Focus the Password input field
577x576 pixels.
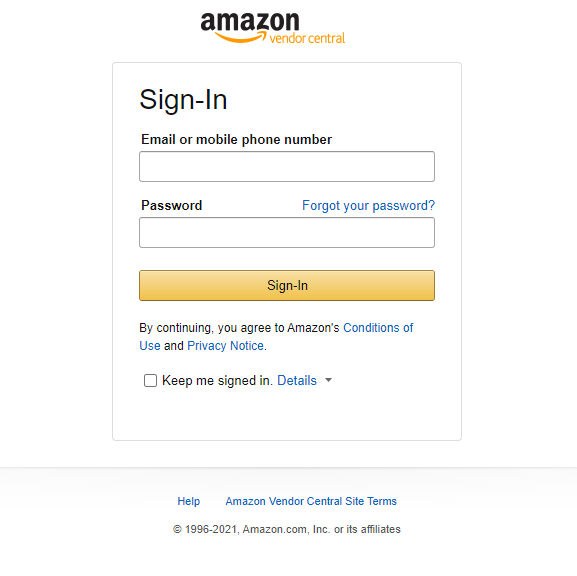coord(287,233)
